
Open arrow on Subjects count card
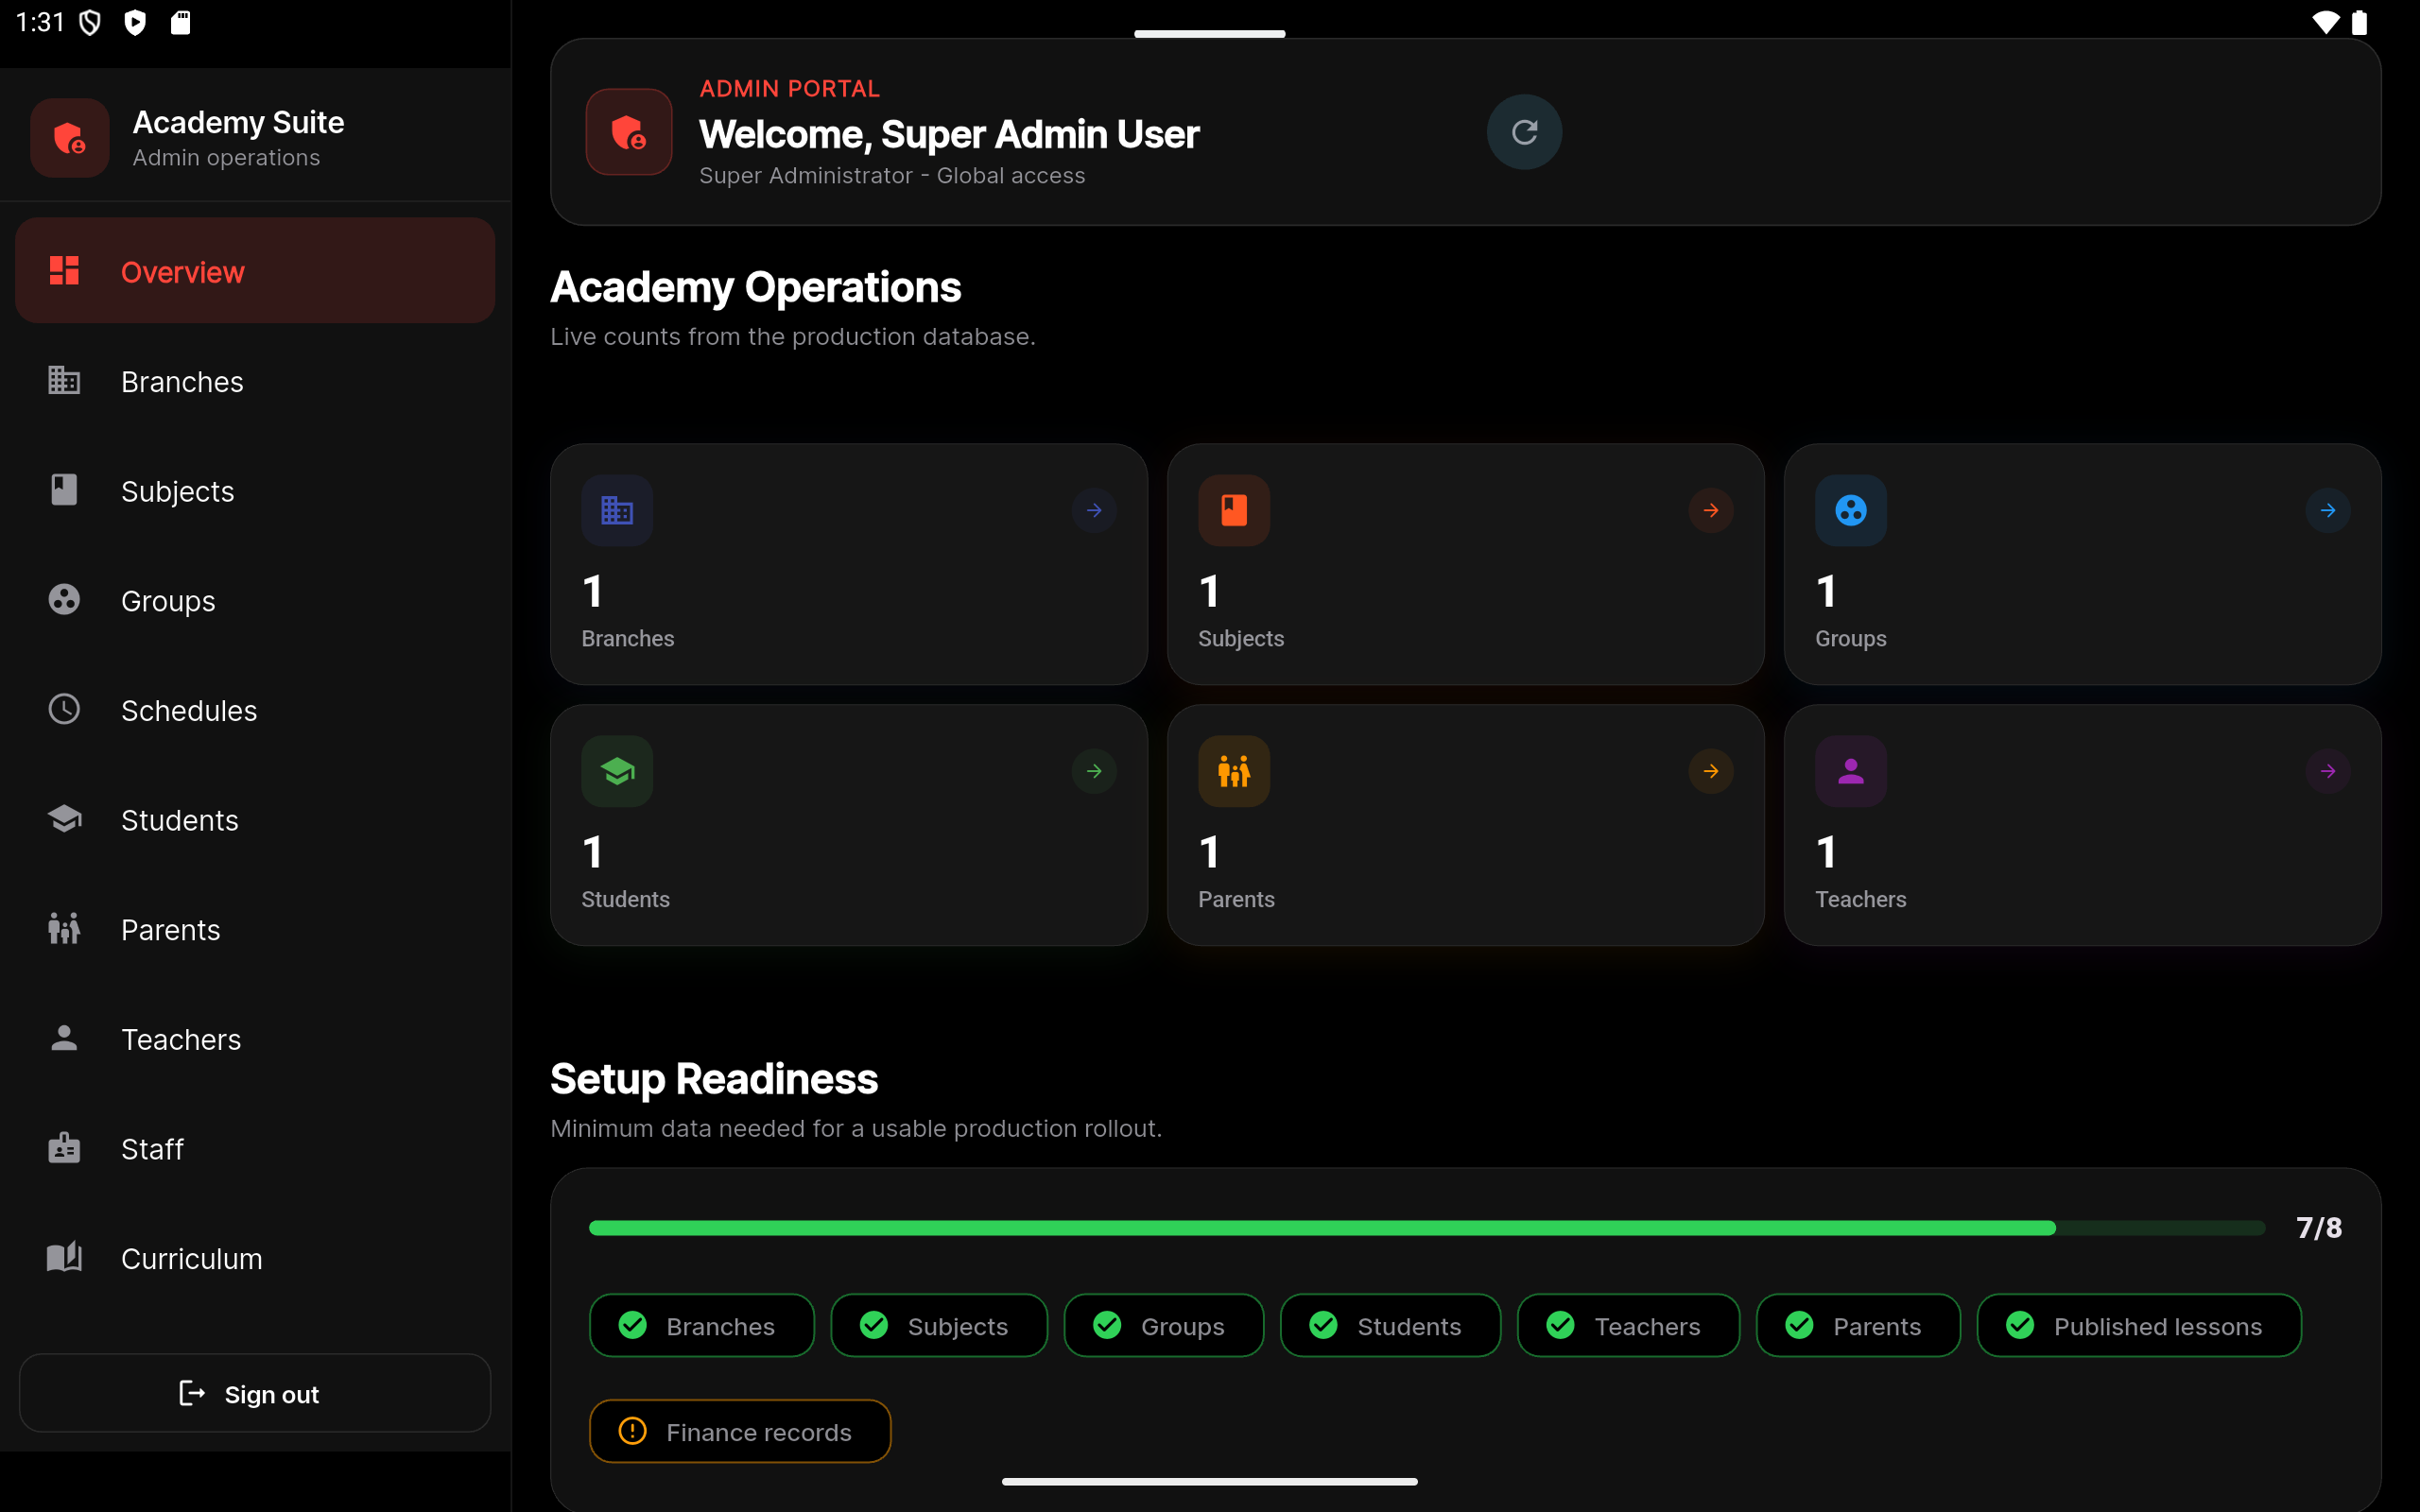1711,510
